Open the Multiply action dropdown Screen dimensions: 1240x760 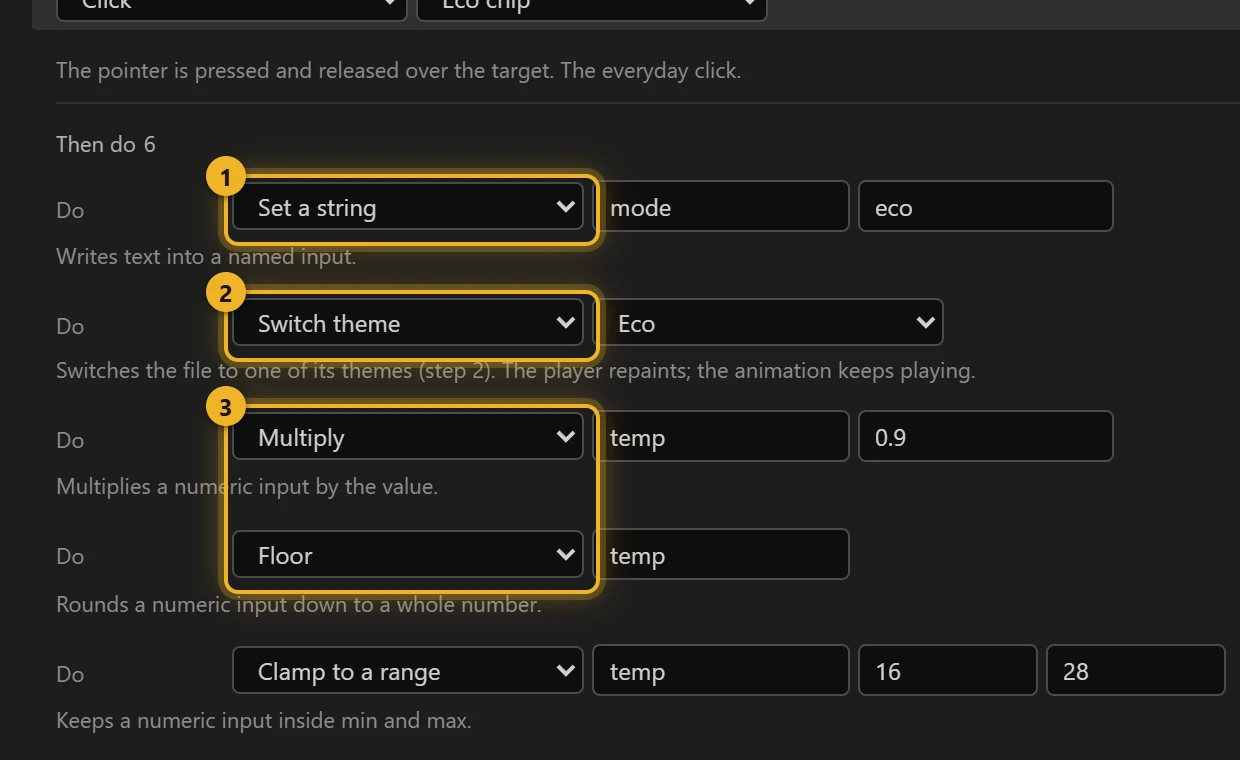click(408, 436)
